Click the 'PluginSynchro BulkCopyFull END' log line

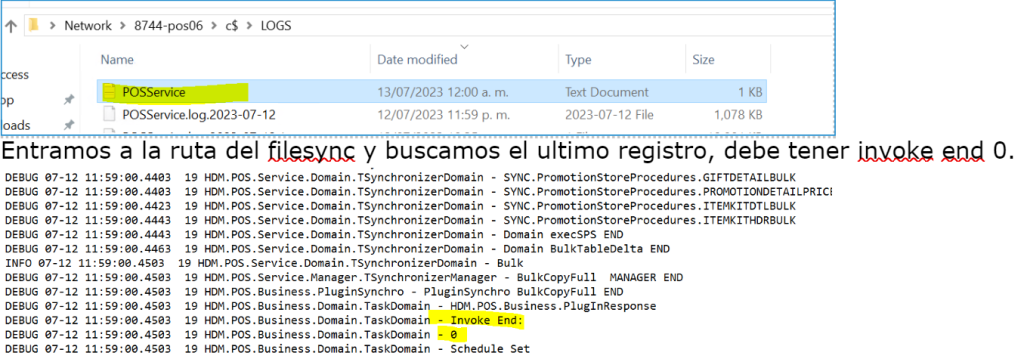(x=313, y=292)
